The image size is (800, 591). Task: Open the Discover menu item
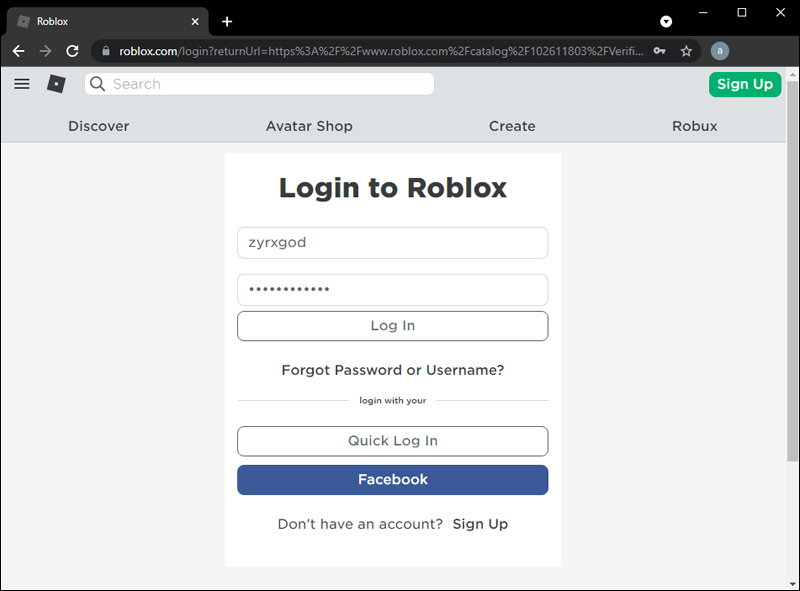pyautogui.click(x=99, y=126)
